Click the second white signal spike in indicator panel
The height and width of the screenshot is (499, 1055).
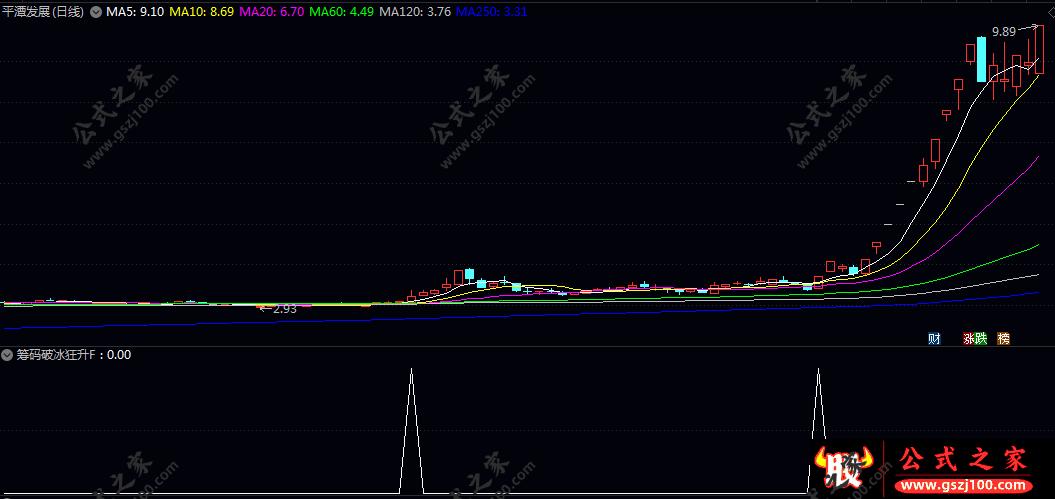[818, 430]
